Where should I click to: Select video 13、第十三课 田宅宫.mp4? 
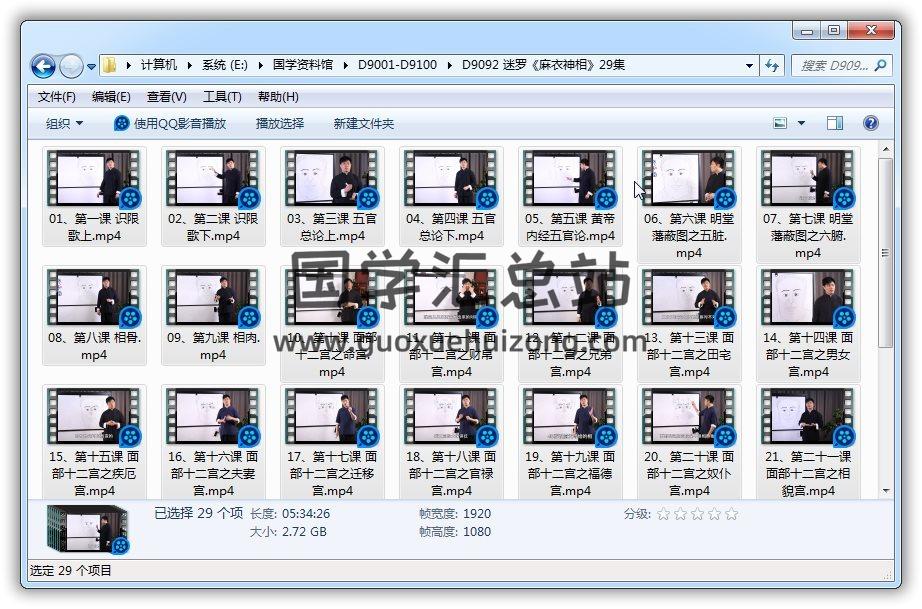(689, 324)
